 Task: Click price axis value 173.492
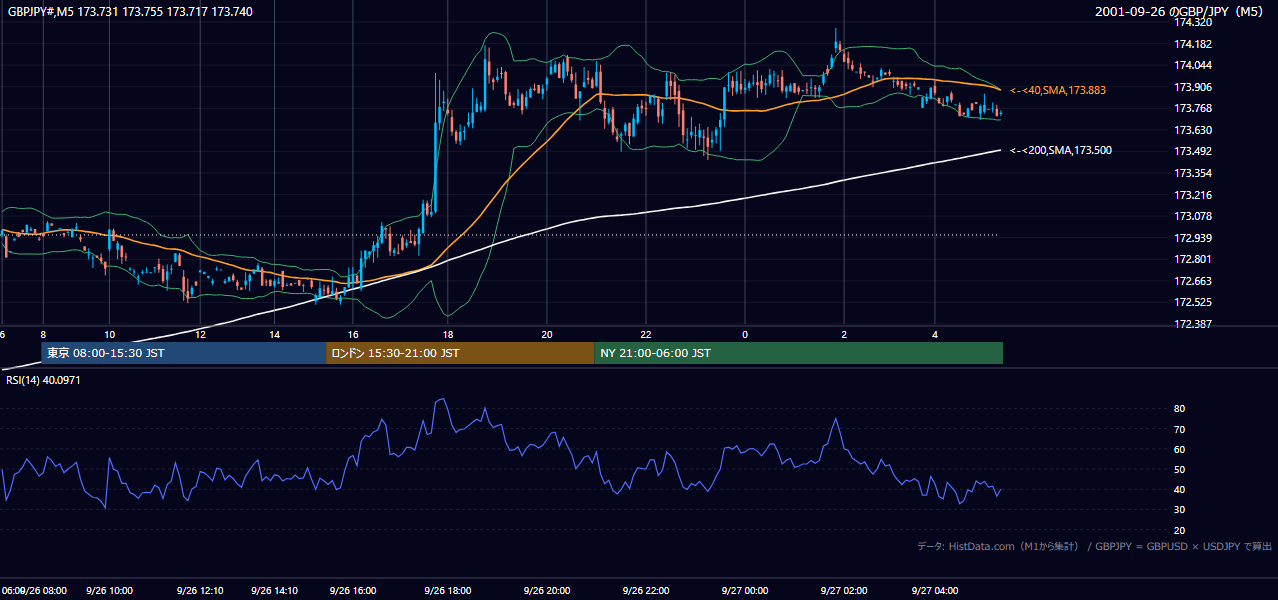1193,152
